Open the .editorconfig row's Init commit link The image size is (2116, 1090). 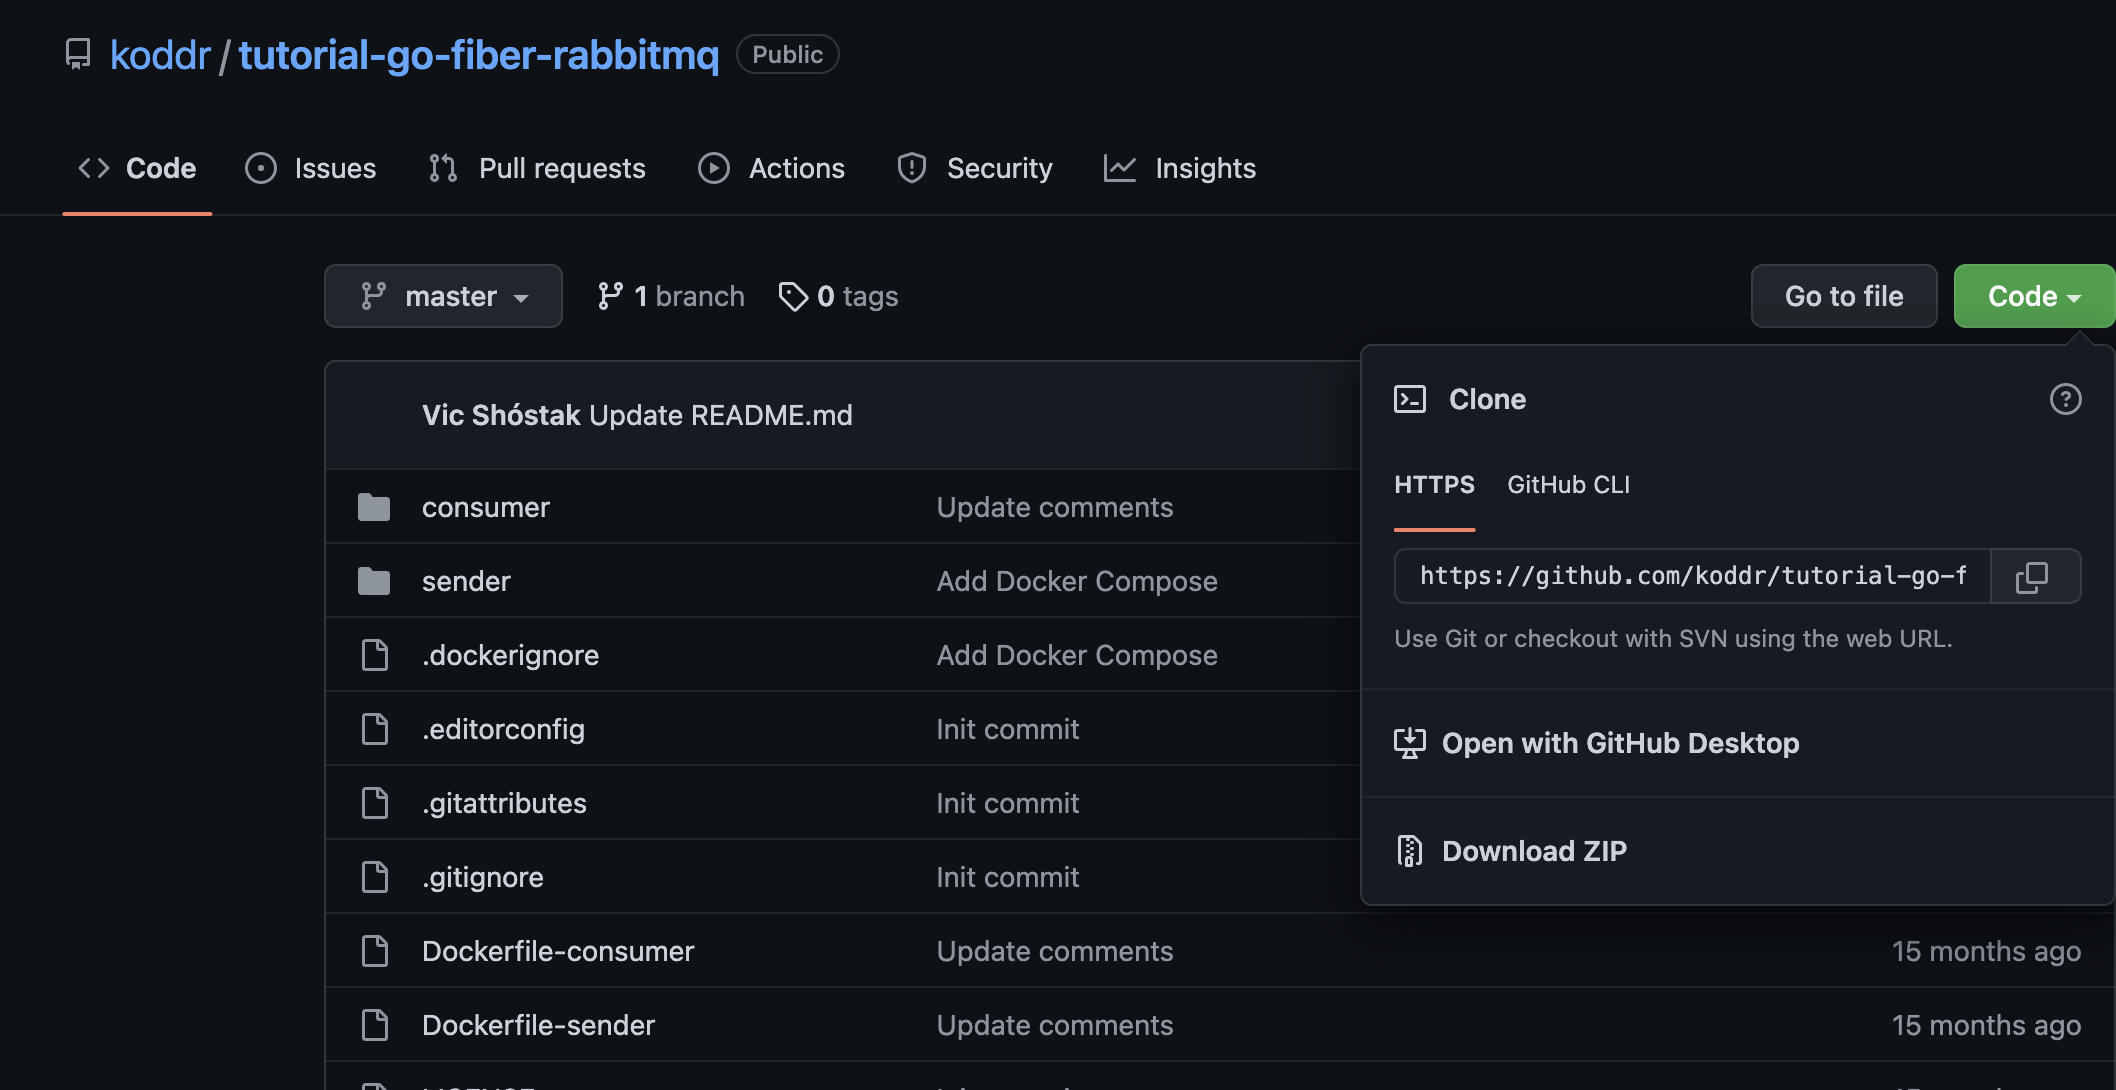click(1008, 729)
